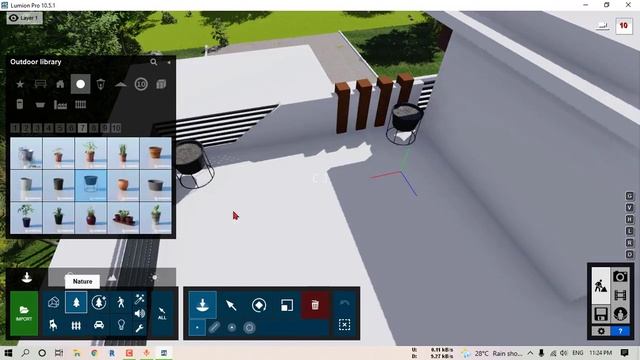The height and width of the screenshot is (360, 640).
Task: Go to library page 10
Action: (x=116, y=128)
